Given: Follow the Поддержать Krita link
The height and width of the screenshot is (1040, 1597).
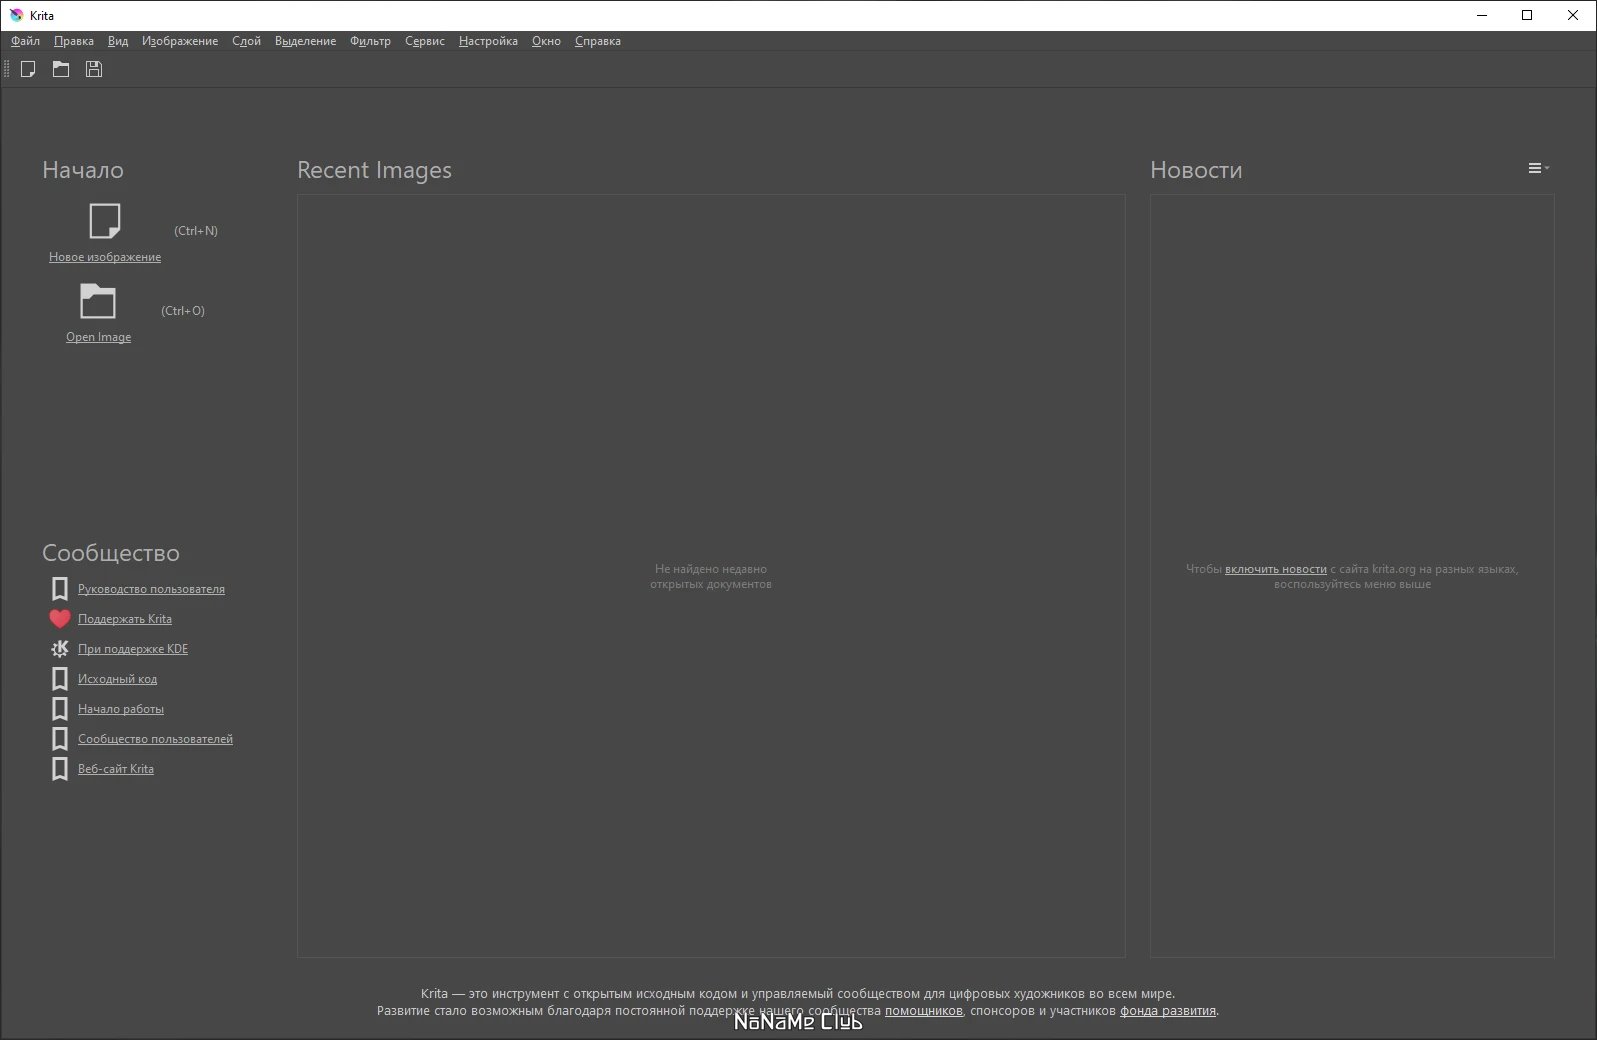Looking at the screenshot, I should (x=125, y=619).
